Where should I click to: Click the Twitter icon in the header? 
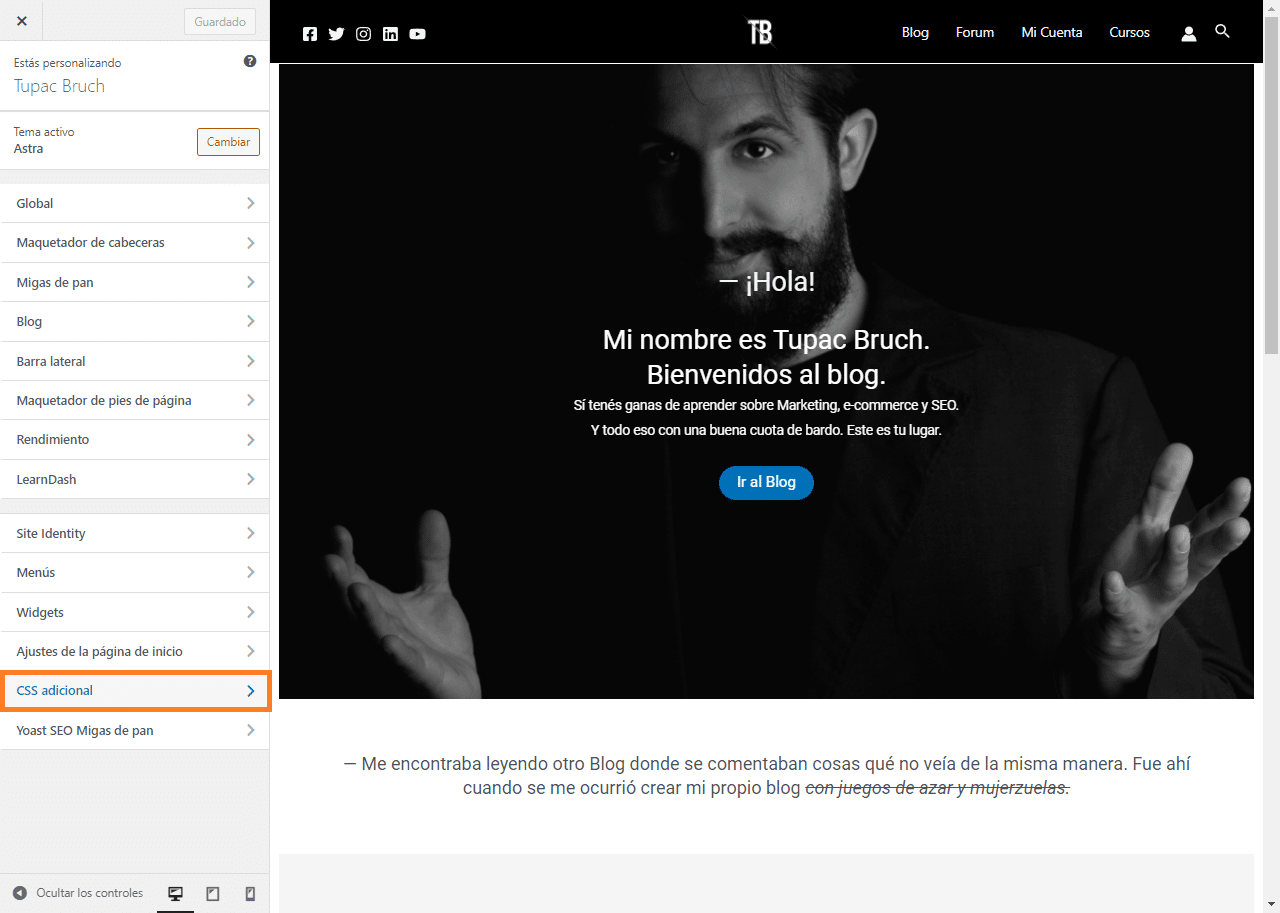click(x=336, y=33)
